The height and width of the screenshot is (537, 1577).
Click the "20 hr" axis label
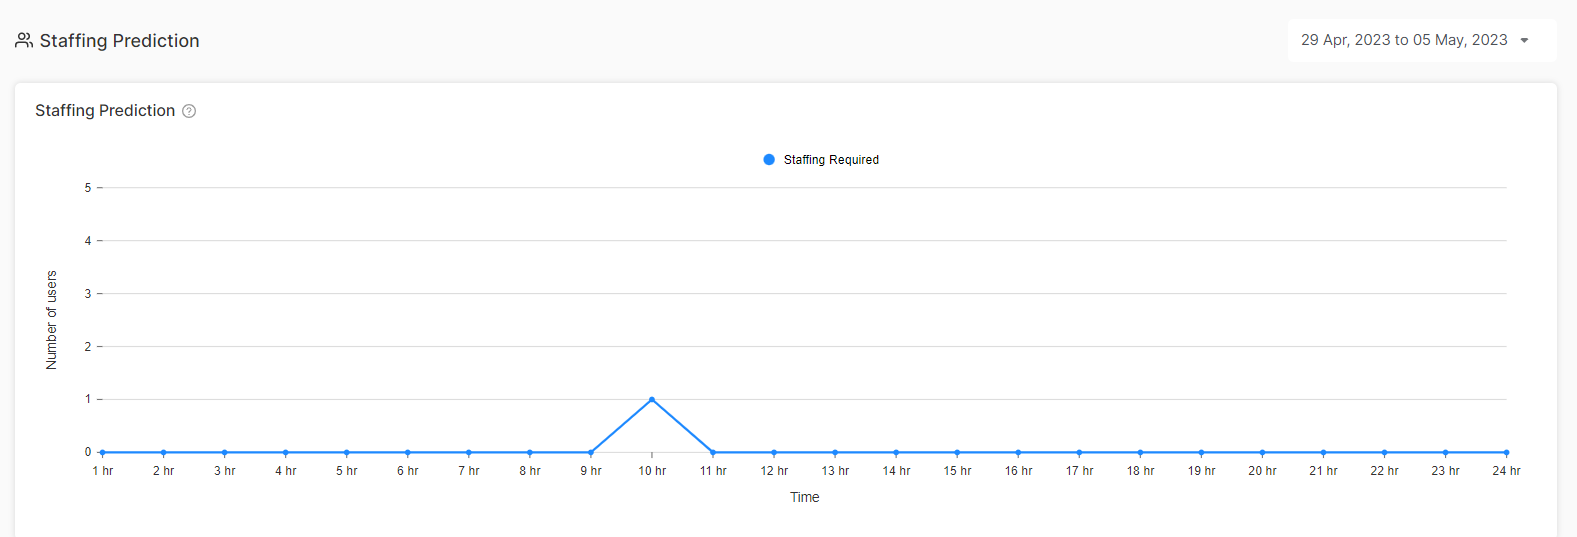point(1262,471)
